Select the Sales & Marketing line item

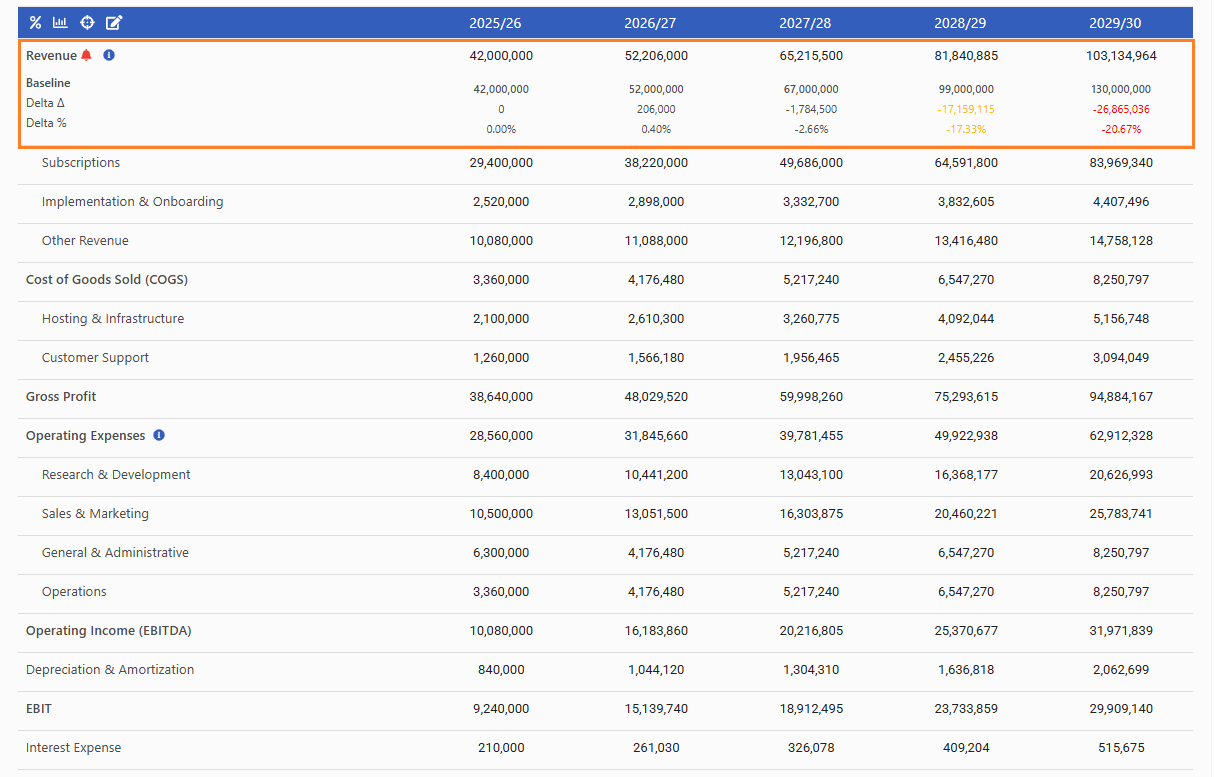pyautogui.click(x=95, y=514)
